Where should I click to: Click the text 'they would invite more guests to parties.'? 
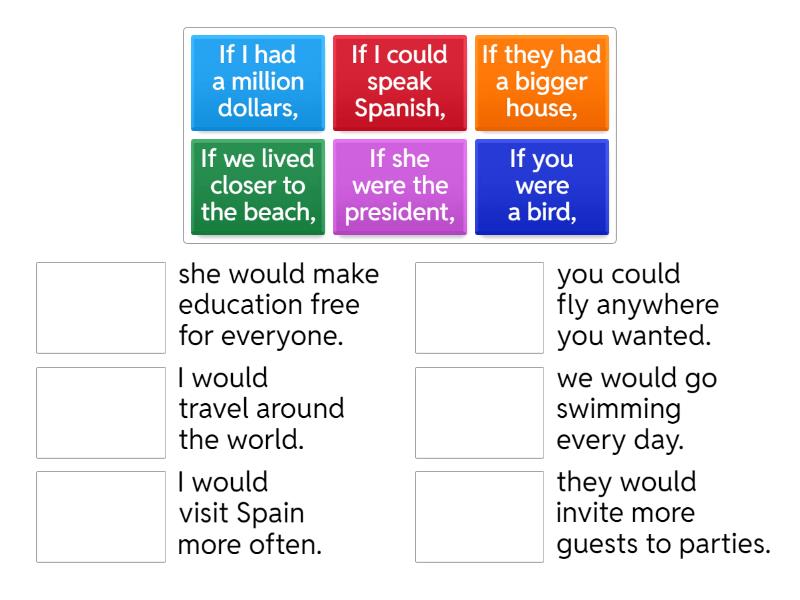(663, 514)
